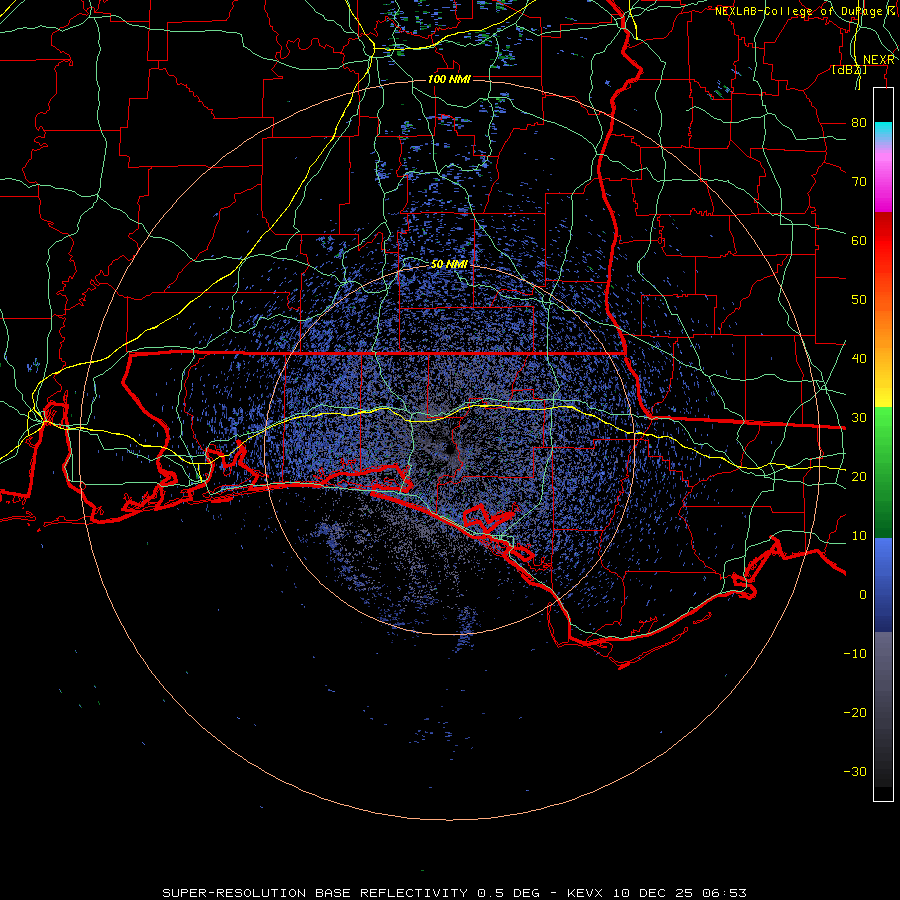This screenshot has width=900, height=900.
Task: Select the -30 value on dBZ scale
Action: coord(855,771)
